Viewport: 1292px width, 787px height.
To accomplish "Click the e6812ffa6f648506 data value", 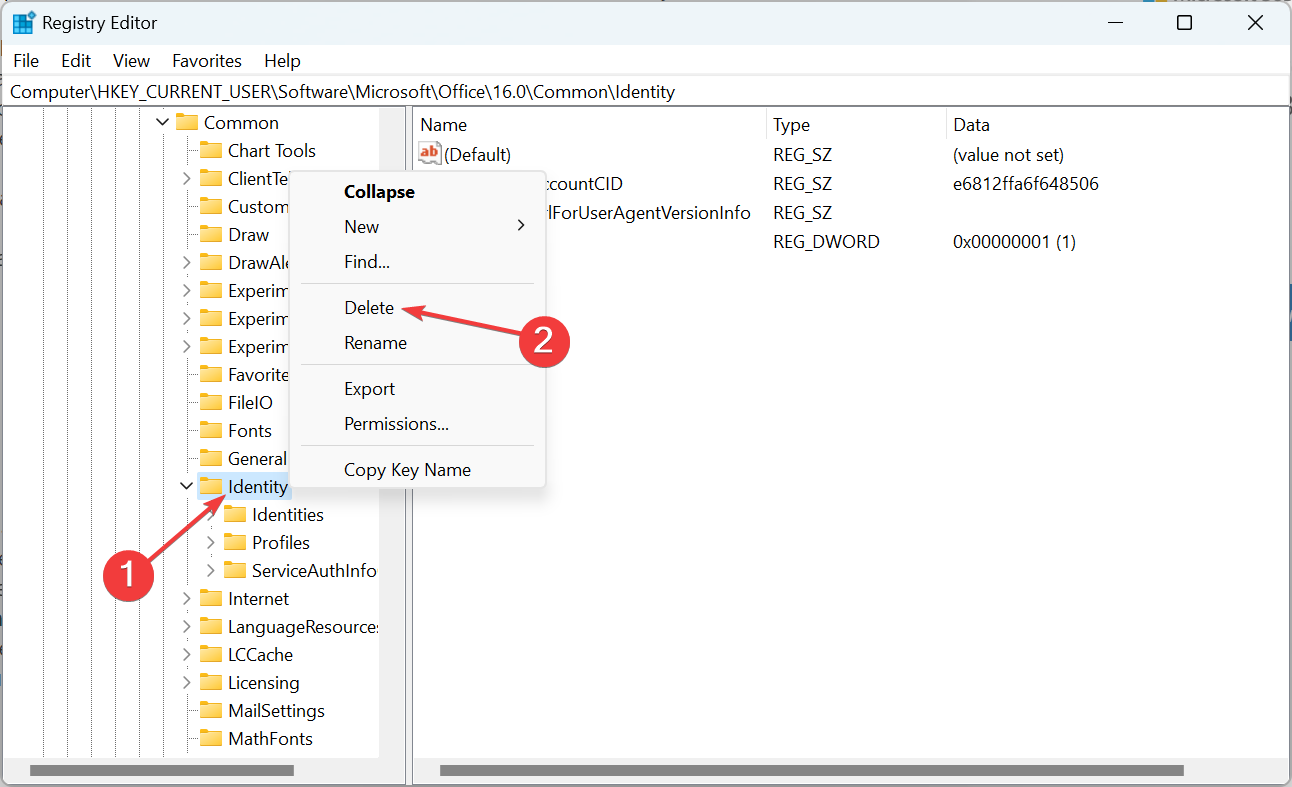I will [x=1026, y=184].
